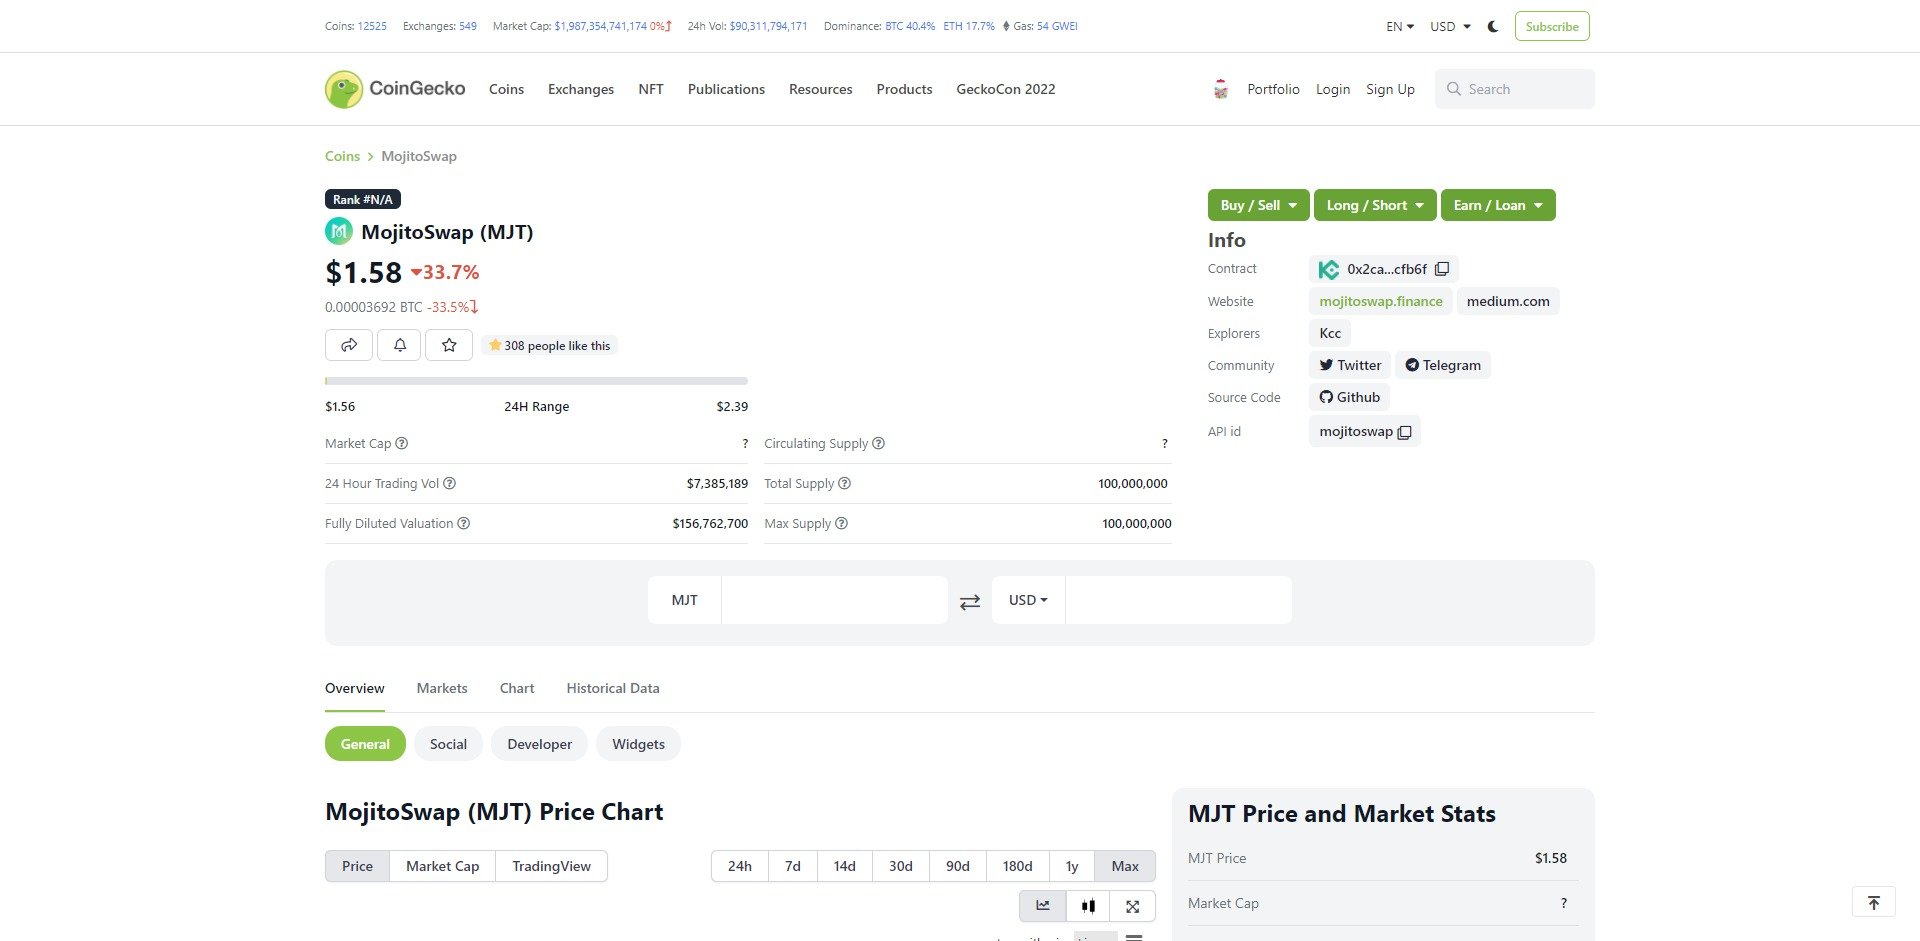
Task: Click the MJT amount input field
Action: point(834,600)
